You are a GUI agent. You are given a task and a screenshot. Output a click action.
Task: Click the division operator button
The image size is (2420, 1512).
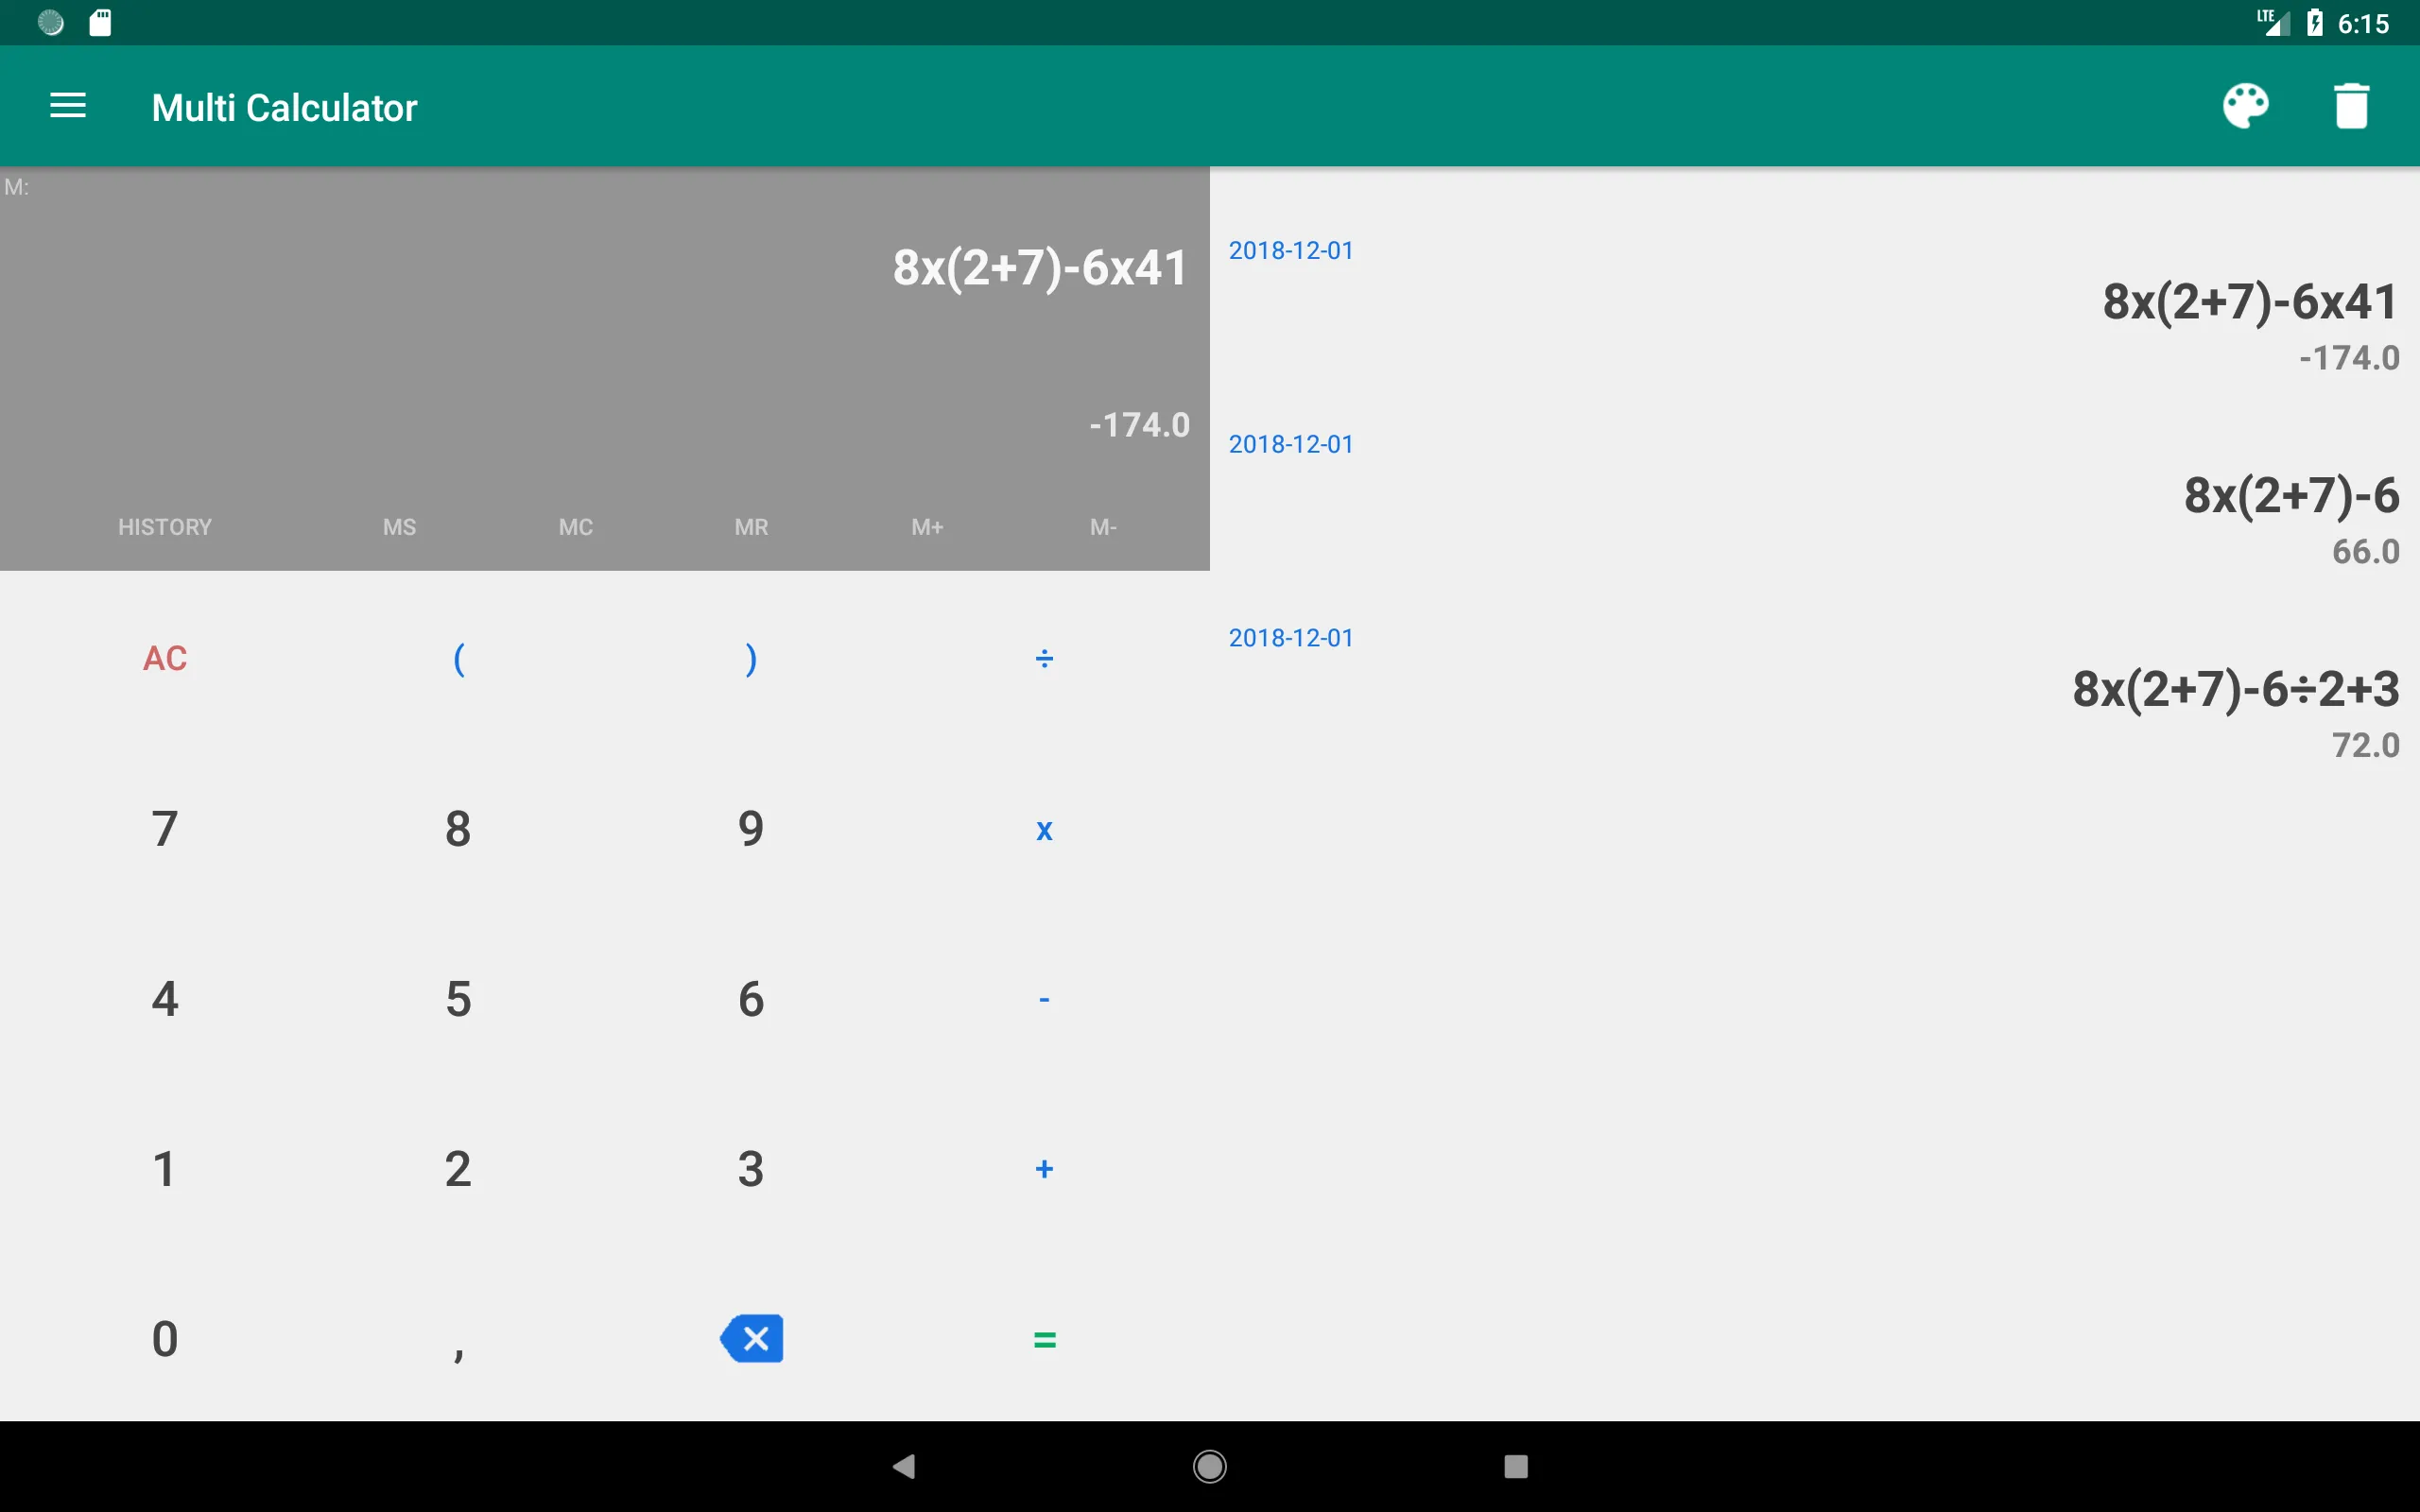(x=1044, y=659)
